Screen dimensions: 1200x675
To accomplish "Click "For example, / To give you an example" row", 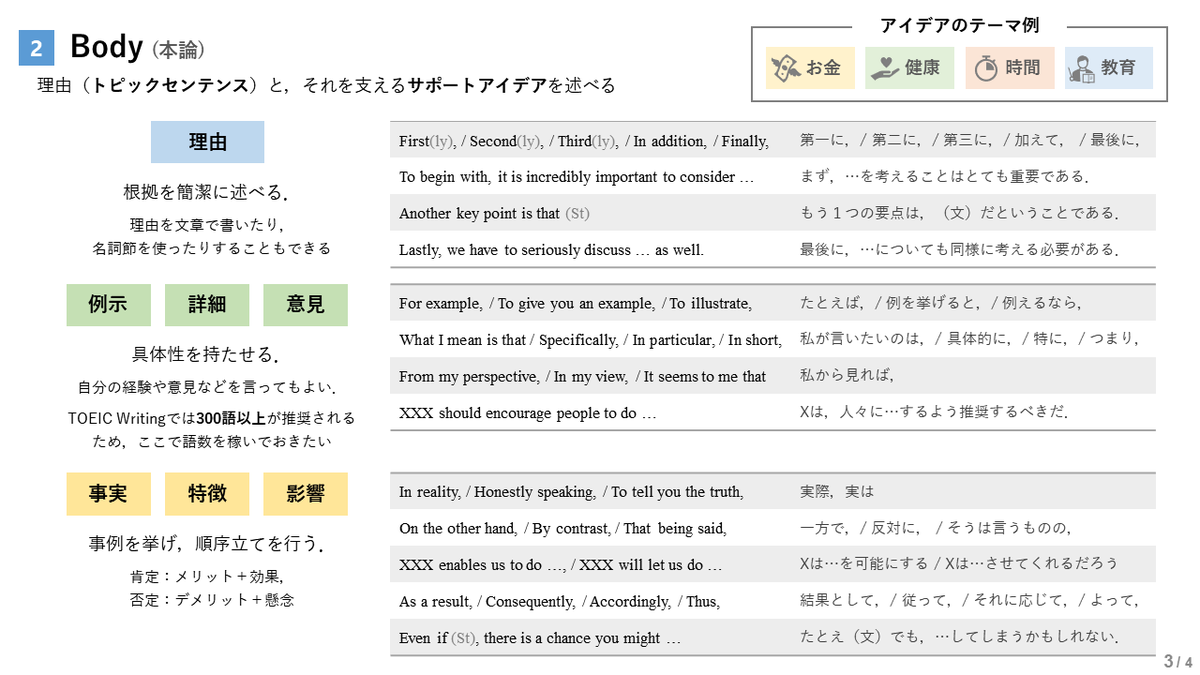I will pos(773,303).
